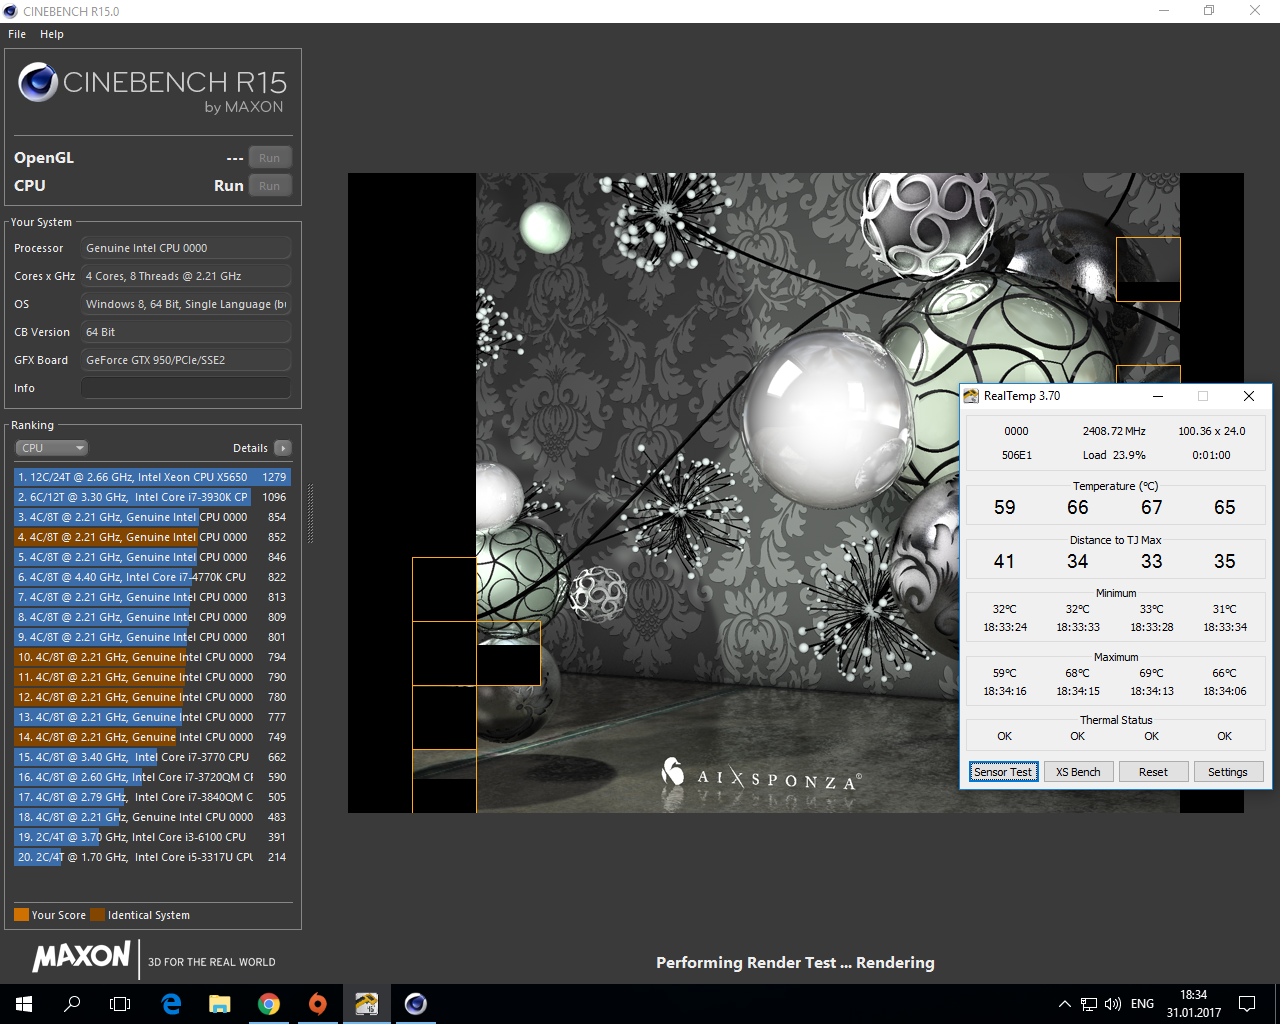1280x1024 pixels.
Task: Open the taskbar search icon
Action: tap(72, 1004)
